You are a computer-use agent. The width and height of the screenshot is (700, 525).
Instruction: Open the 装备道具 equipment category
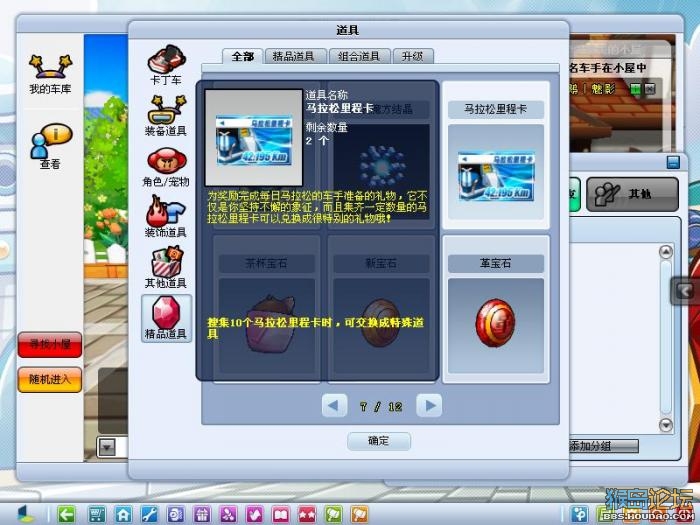166,115
